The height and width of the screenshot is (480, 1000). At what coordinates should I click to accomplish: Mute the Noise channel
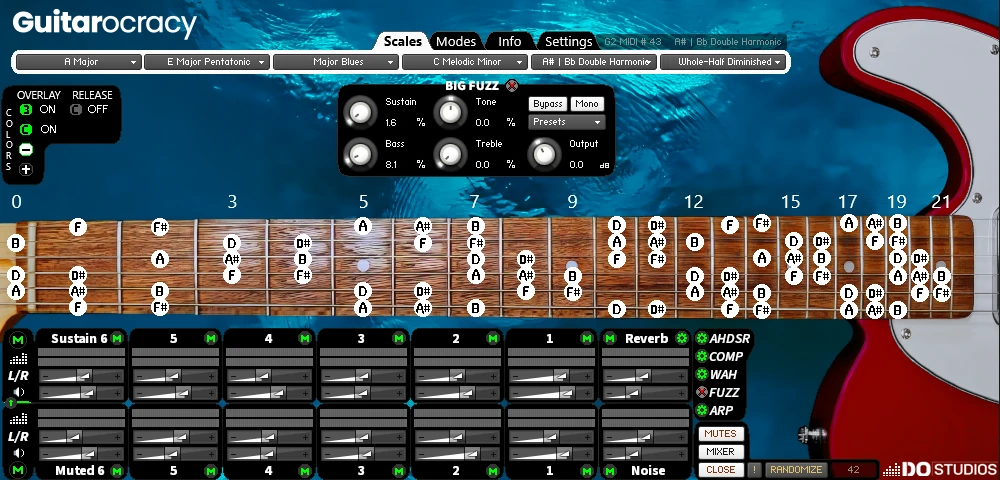pos(610,471)
